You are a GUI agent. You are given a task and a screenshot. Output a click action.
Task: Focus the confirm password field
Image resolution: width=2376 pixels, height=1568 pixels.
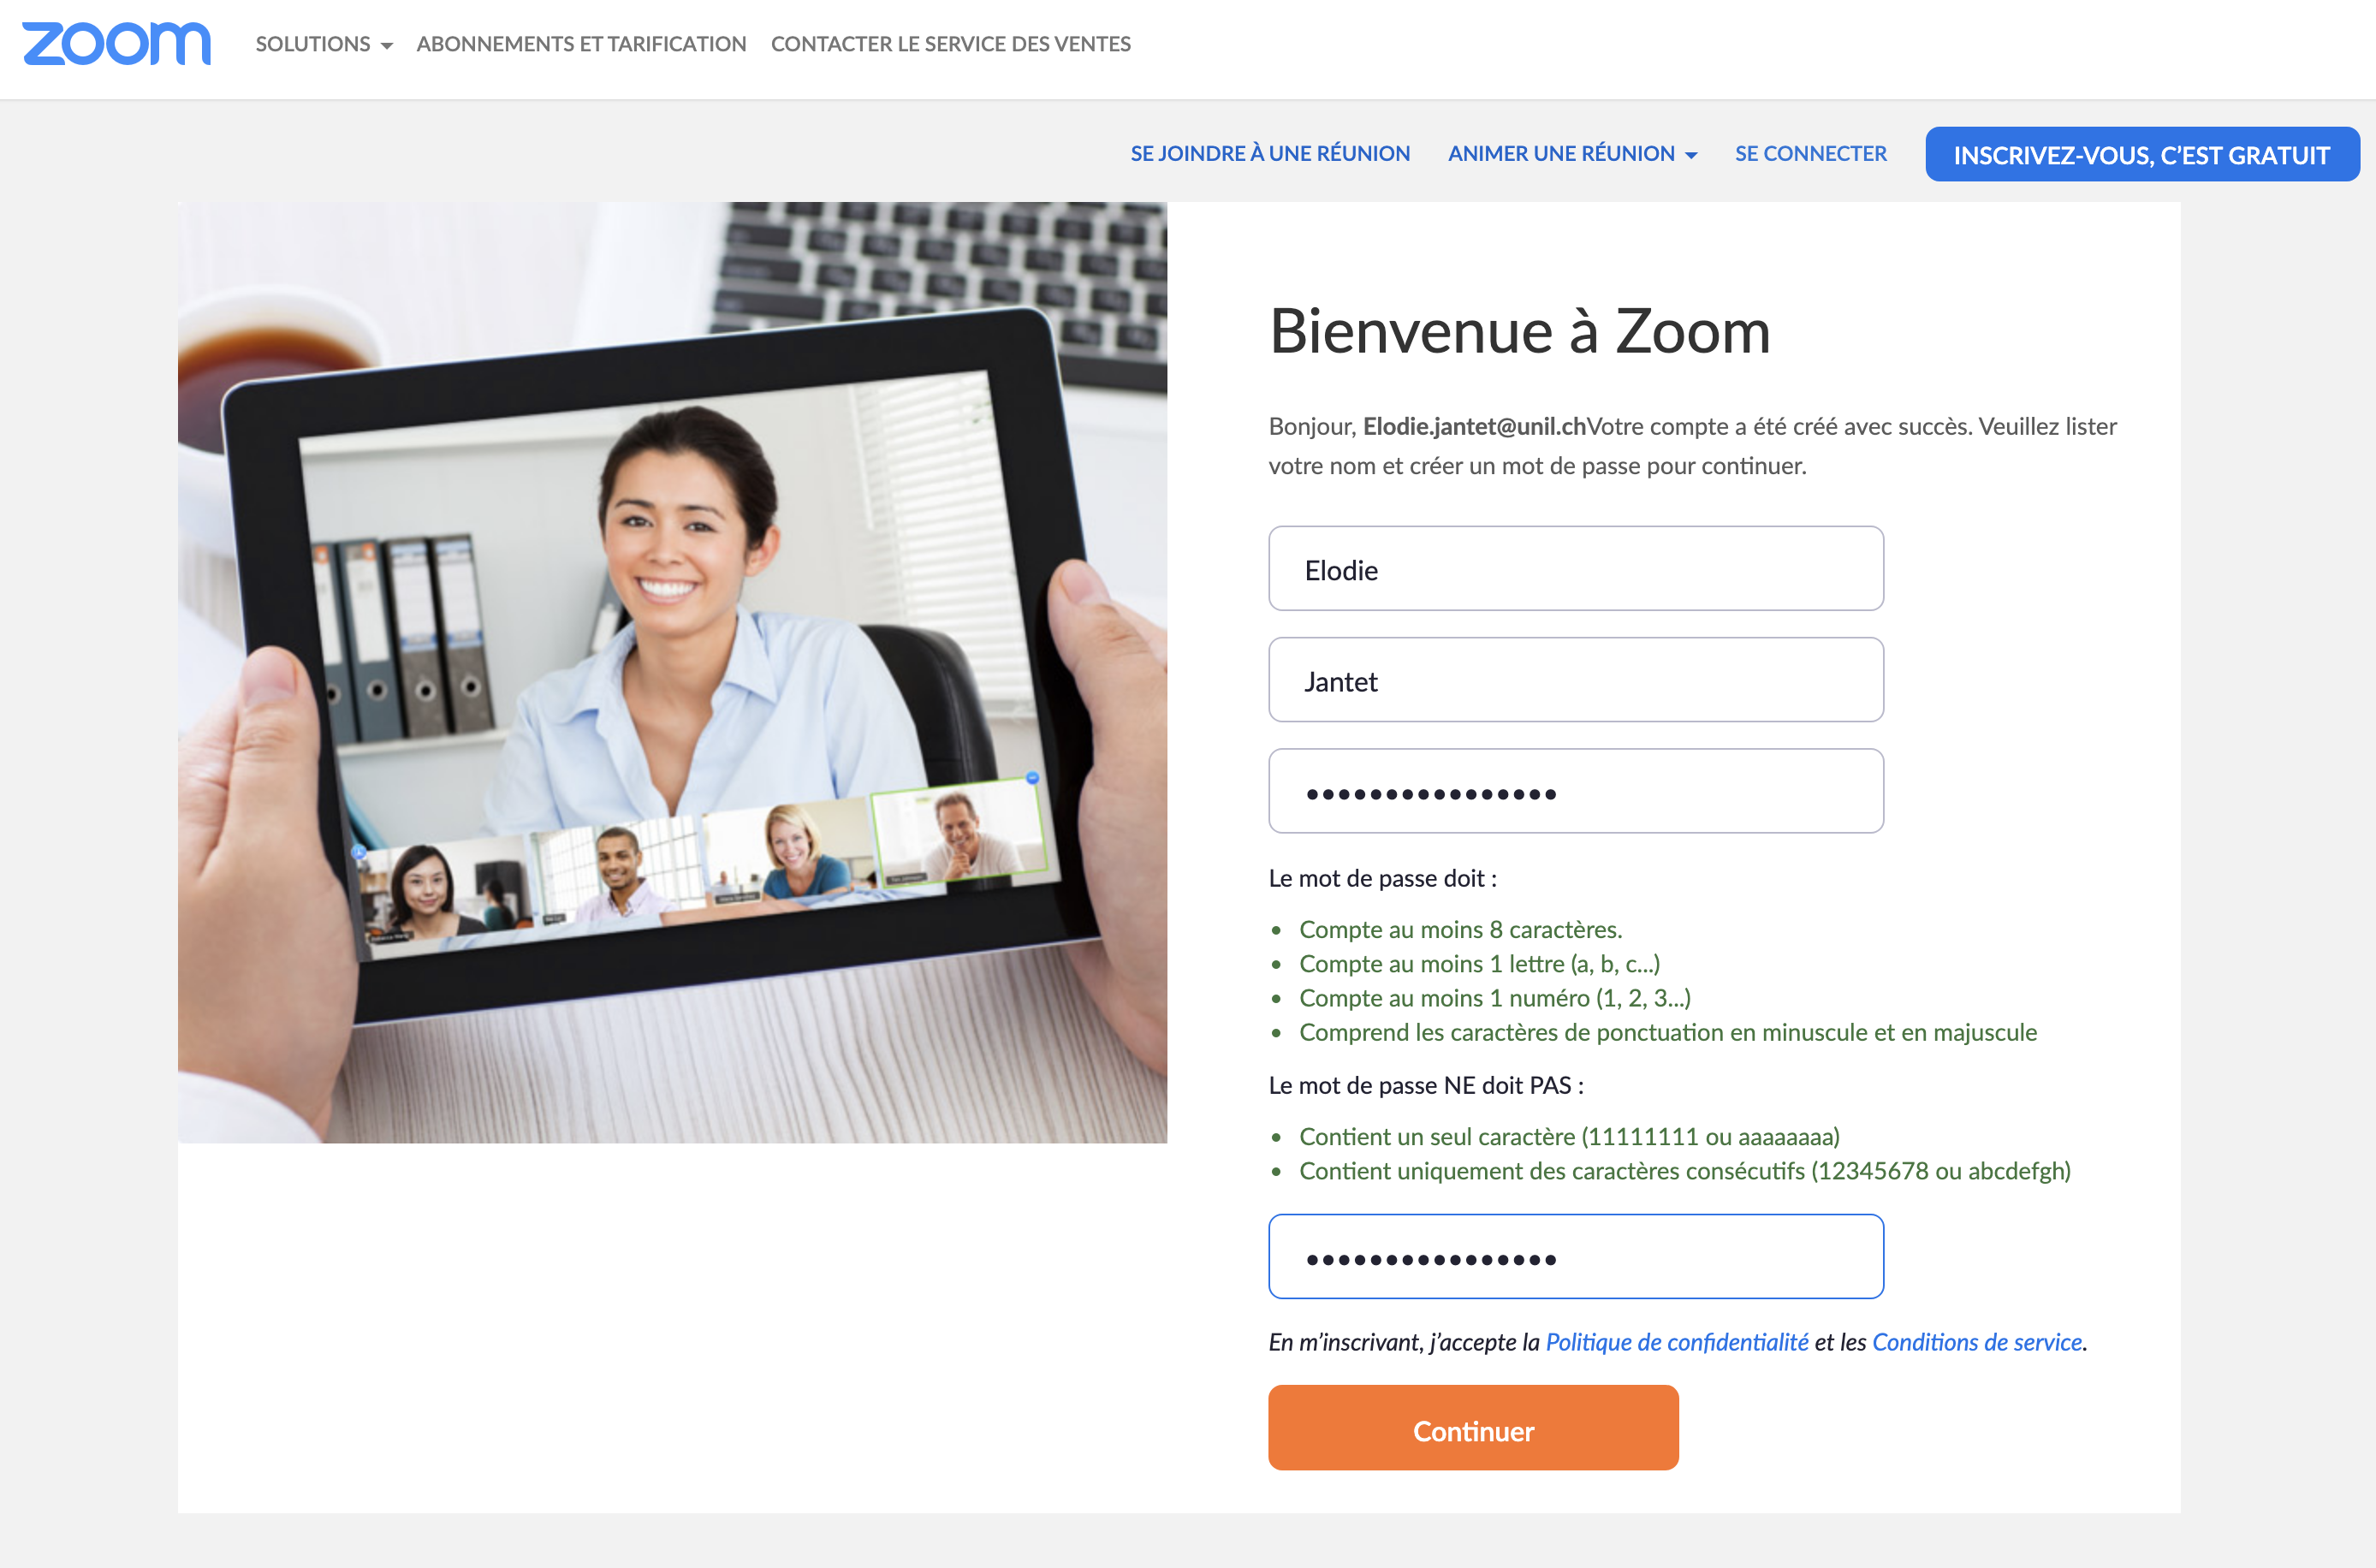point(1575,1257)
